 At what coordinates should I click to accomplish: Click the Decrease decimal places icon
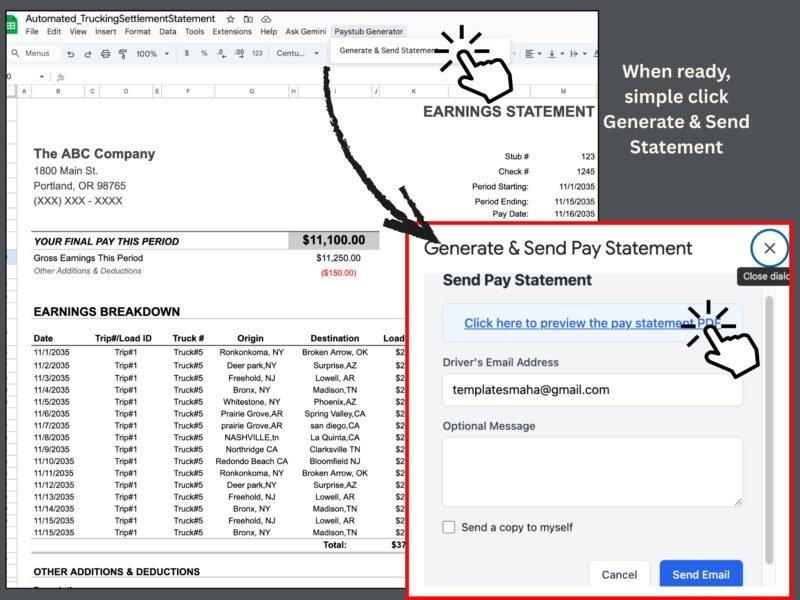[x=221, y=53]
